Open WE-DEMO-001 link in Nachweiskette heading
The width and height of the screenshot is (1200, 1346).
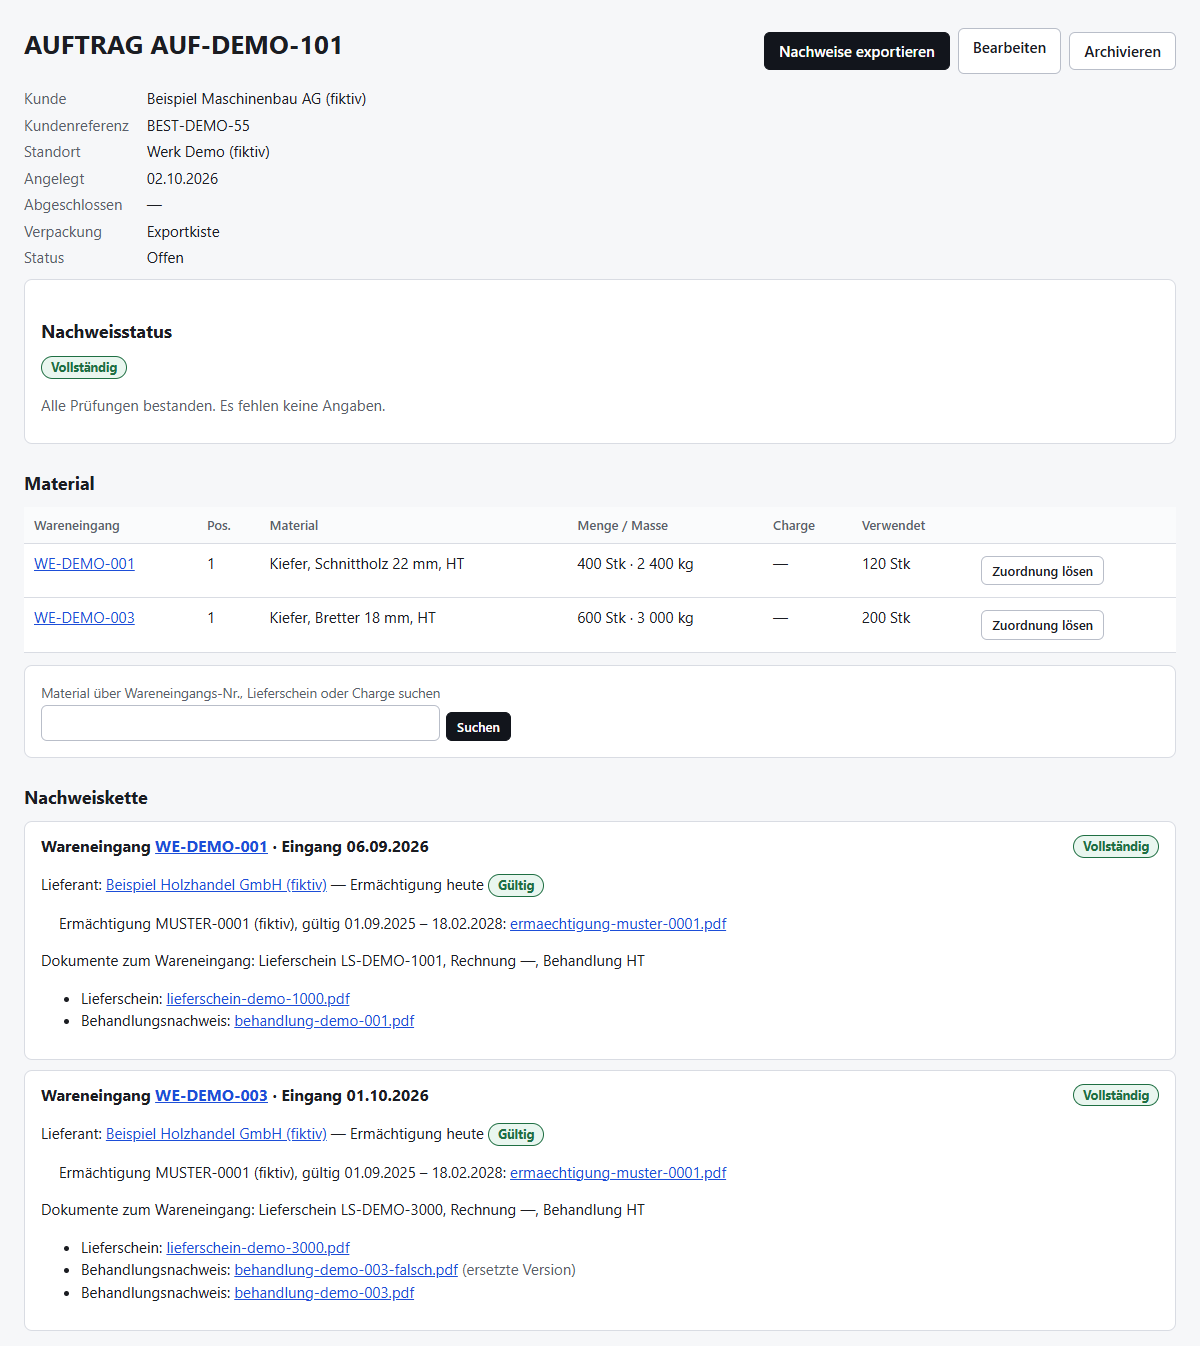pos(211,847)
